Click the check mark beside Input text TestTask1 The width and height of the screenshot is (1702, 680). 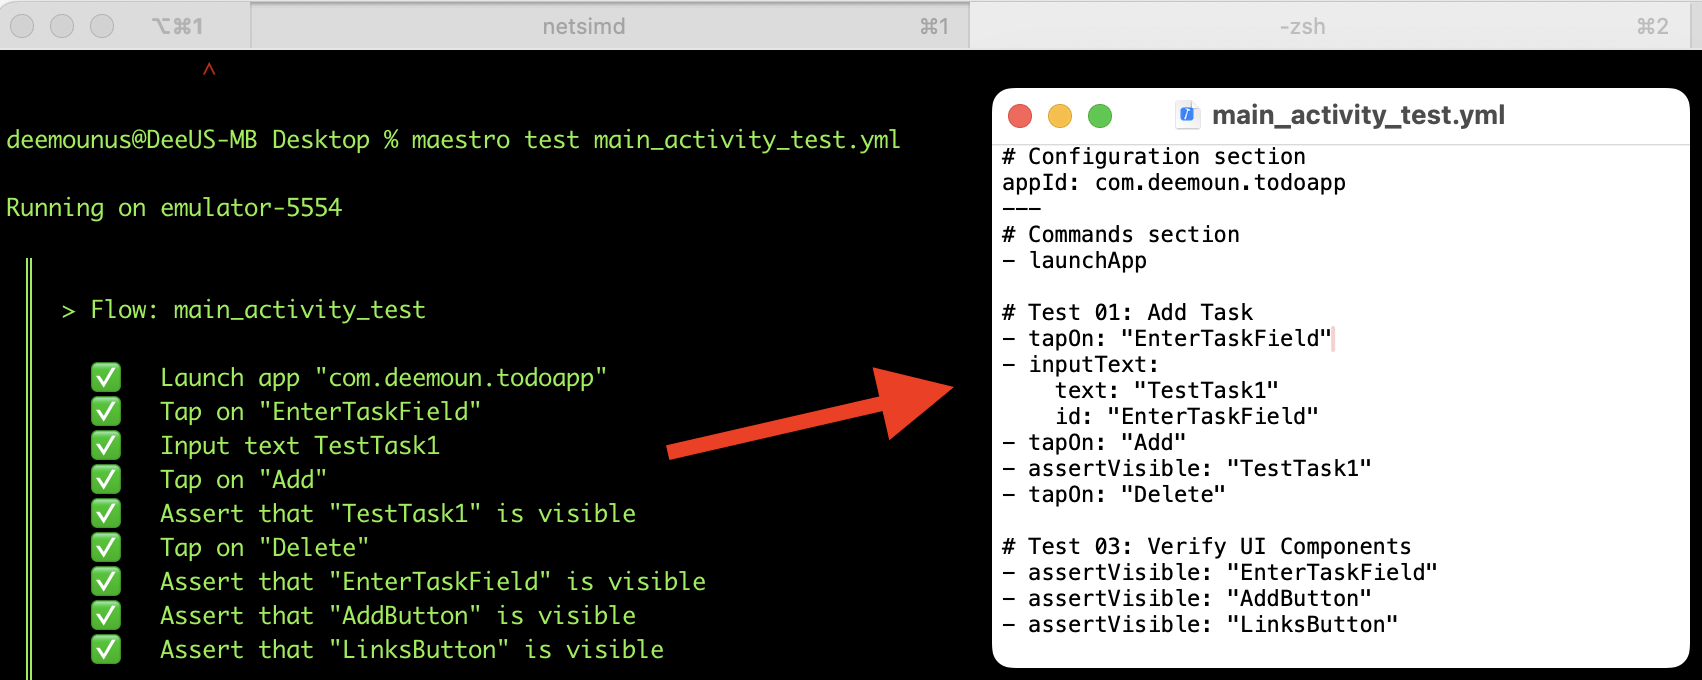click(x=106, y=446)
